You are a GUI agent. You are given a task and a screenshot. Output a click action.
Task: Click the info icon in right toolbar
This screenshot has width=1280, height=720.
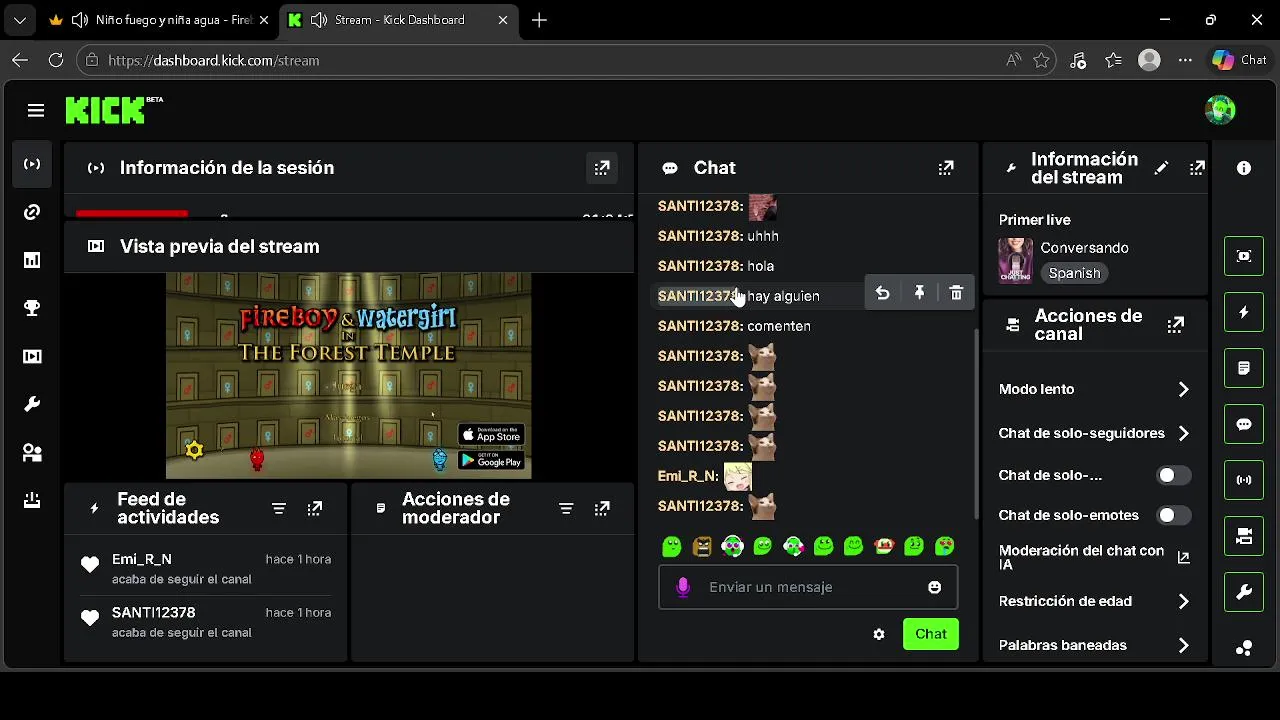click(1244, 168)
